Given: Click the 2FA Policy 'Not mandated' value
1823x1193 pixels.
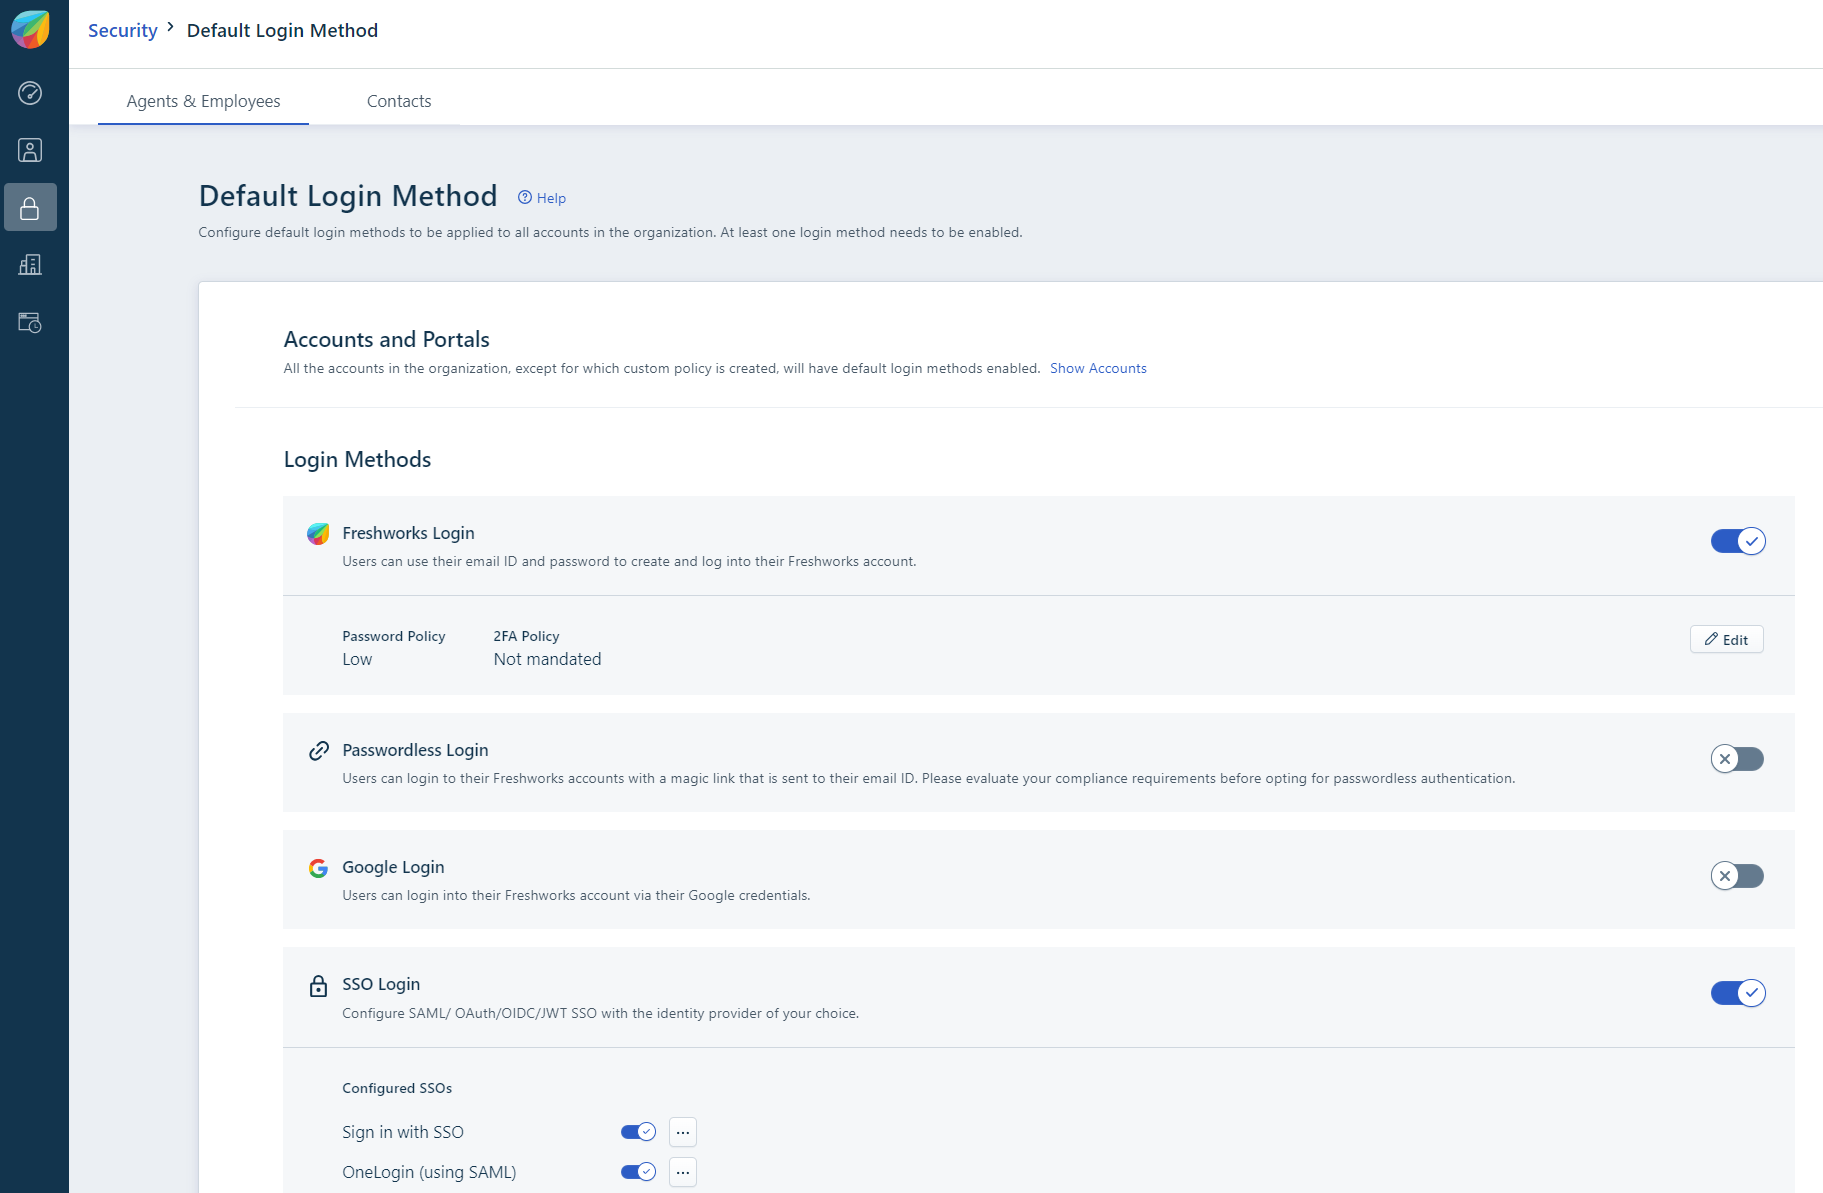Looking at the screenshot, I should (547, 659).
